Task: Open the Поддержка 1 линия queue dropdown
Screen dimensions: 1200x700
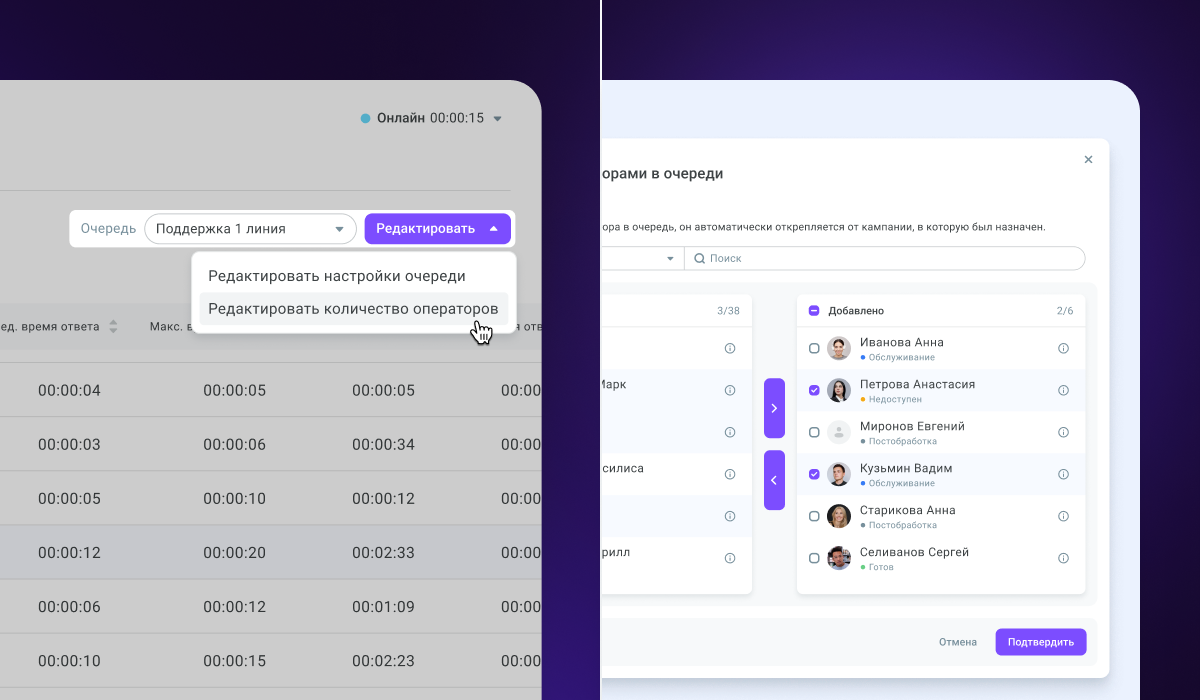Action: (250, 228)
